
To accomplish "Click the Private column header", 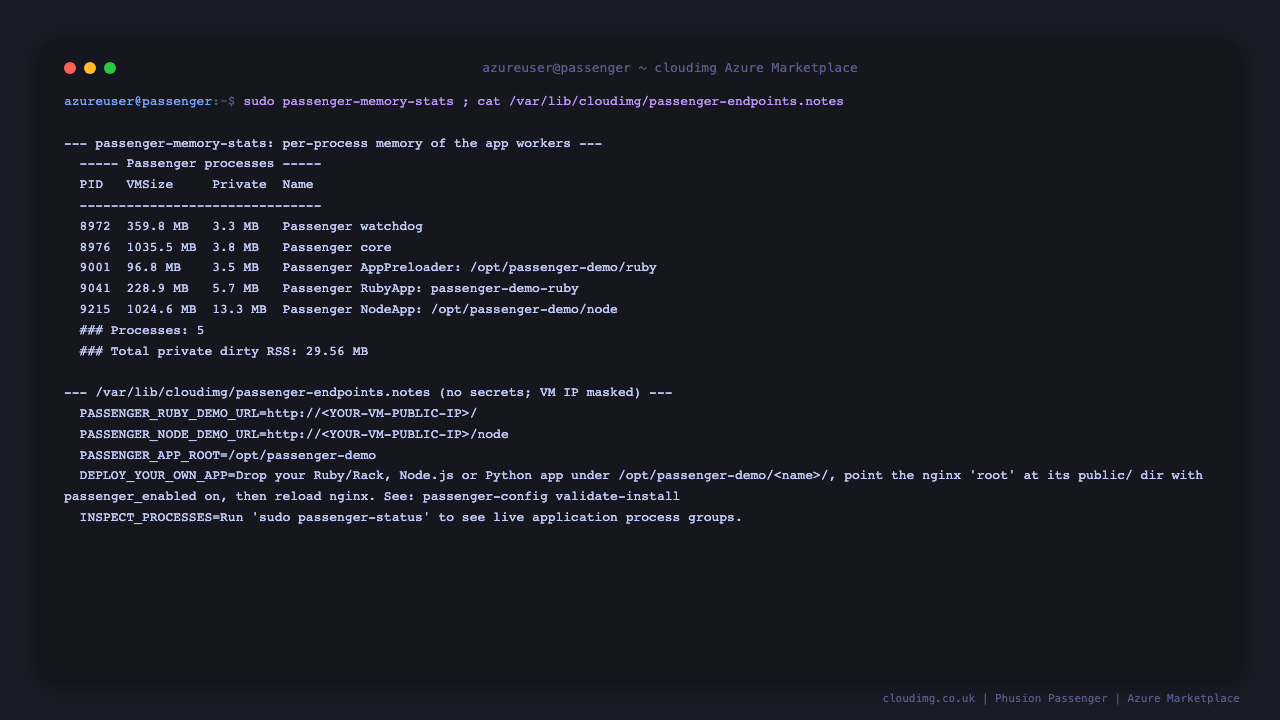I will (239, 184).
